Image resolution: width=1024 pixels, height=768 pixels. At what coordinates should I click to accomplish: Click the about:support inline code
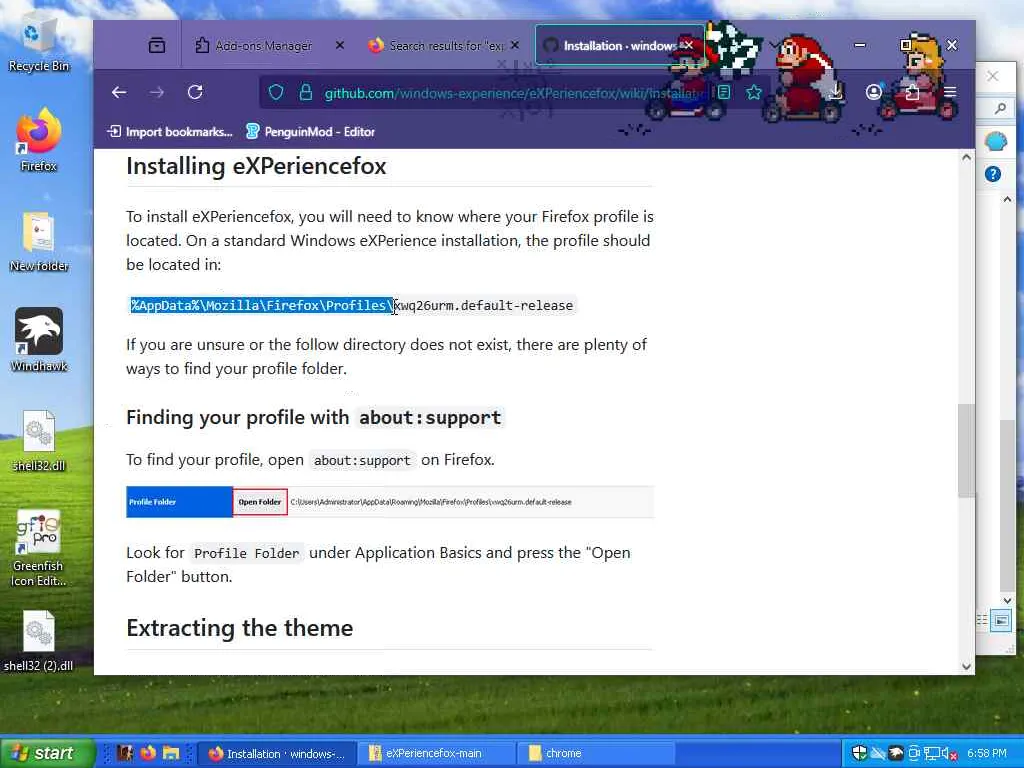[x=362, y=460]
